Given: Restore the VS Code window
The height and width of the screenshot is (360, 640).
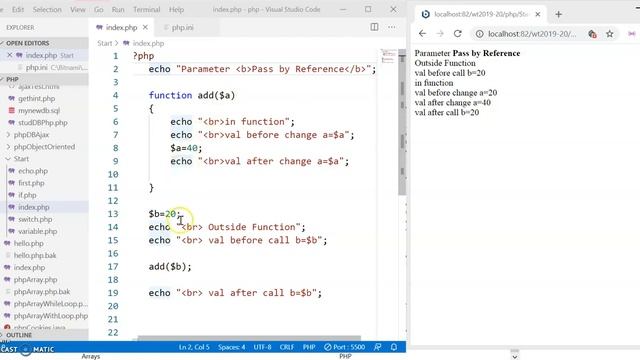Looking at the screenshot, I should [368, 9].
